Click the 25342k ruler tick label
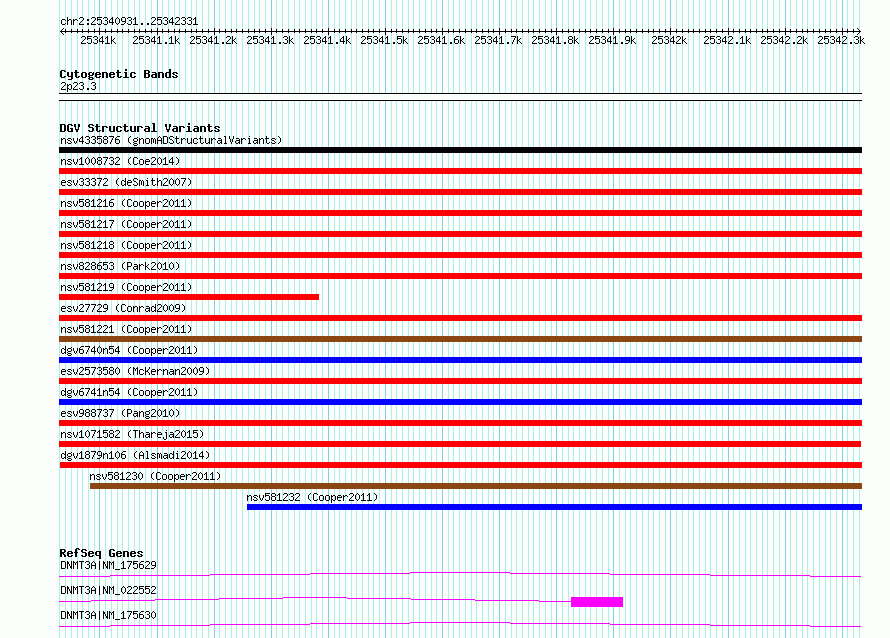This screenshot has width=890, height=638. [669, 40]
